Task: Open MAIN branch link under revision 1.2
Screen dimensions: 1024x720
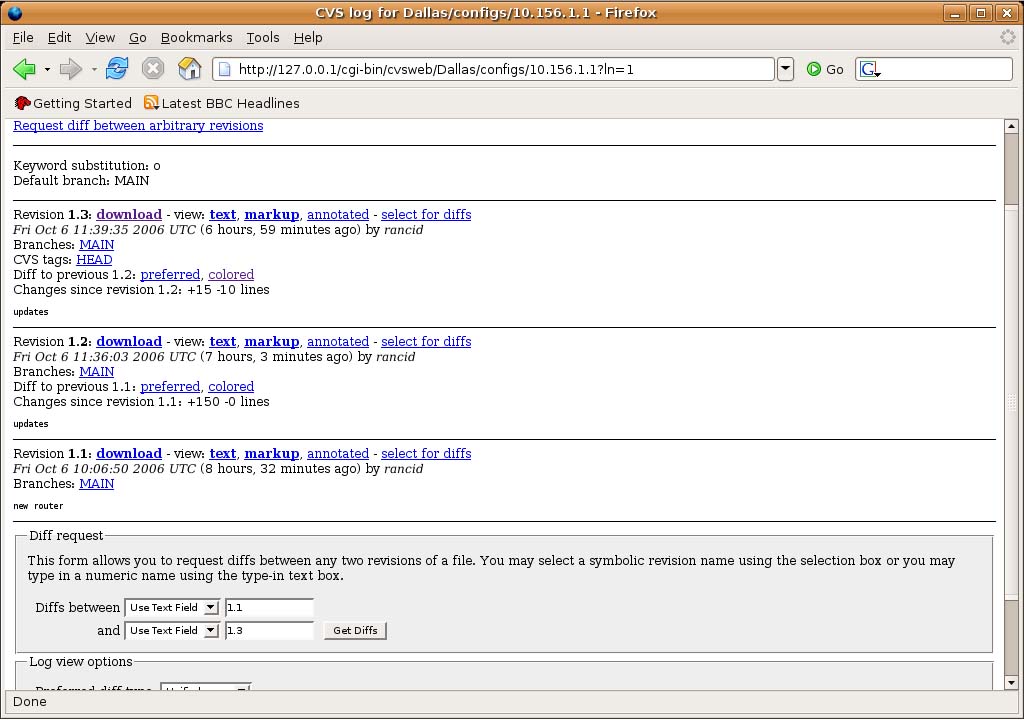Action: pyautogui.click(x=97, y=371)
